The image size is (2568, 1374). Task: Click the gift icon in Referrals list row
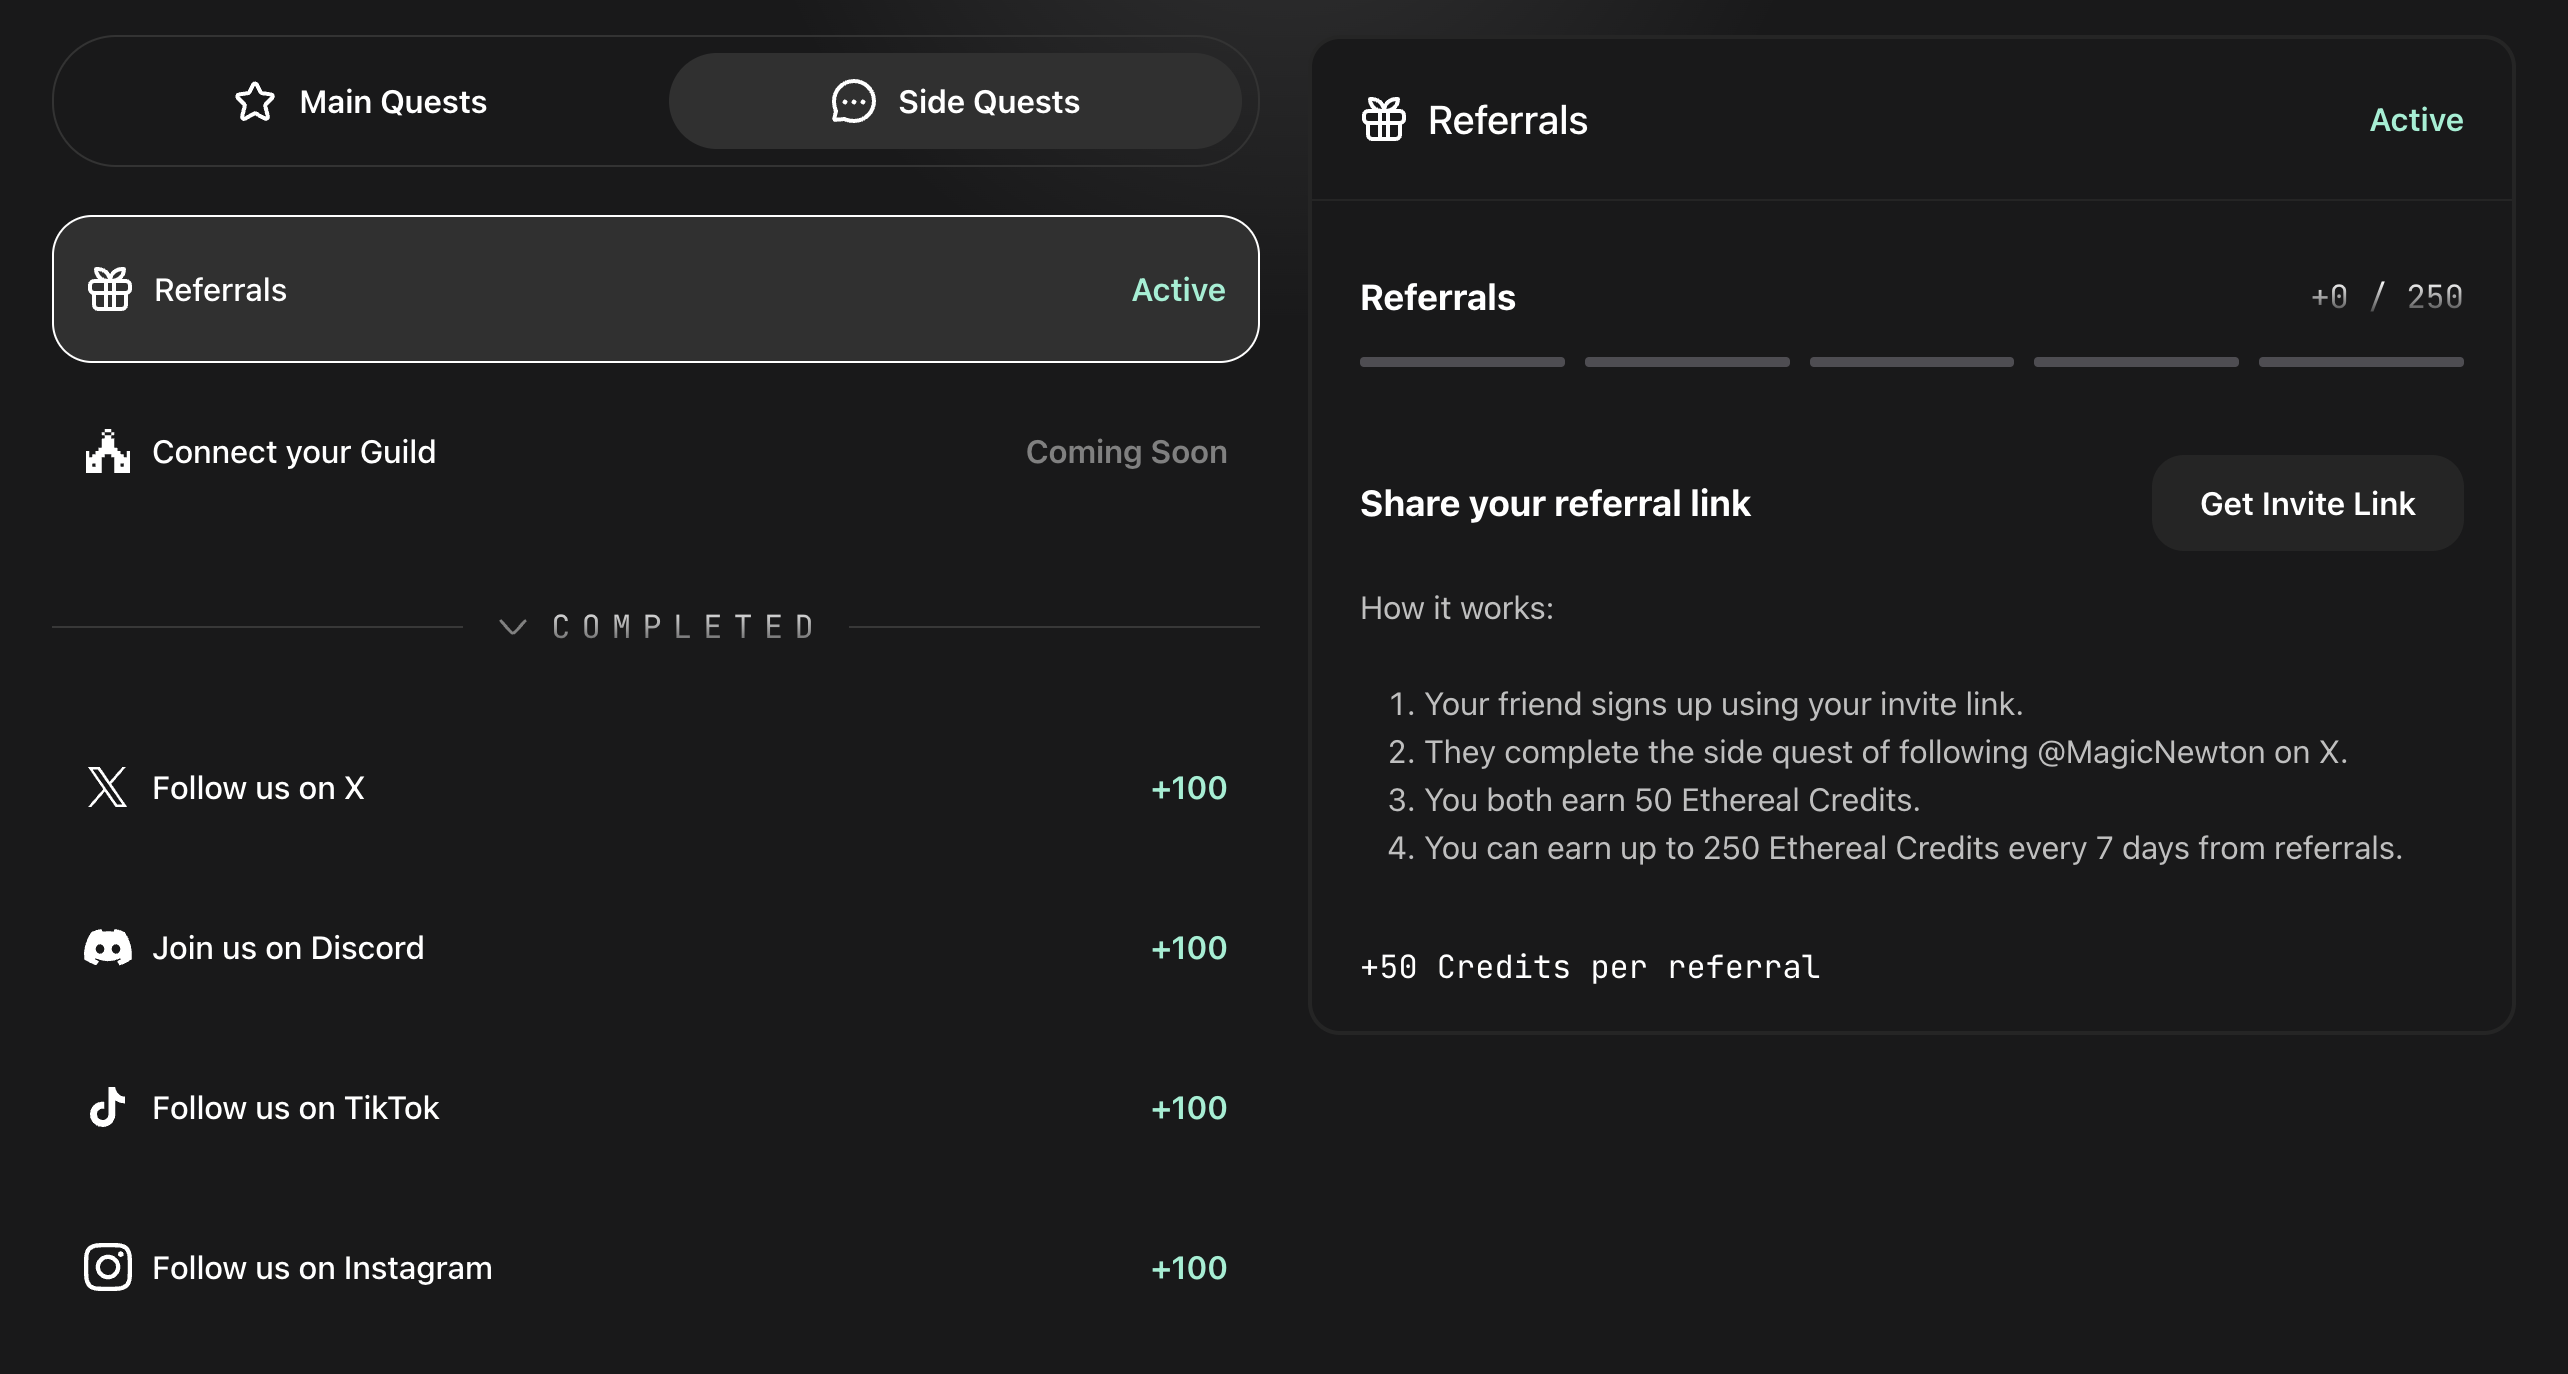click(110, 290)
